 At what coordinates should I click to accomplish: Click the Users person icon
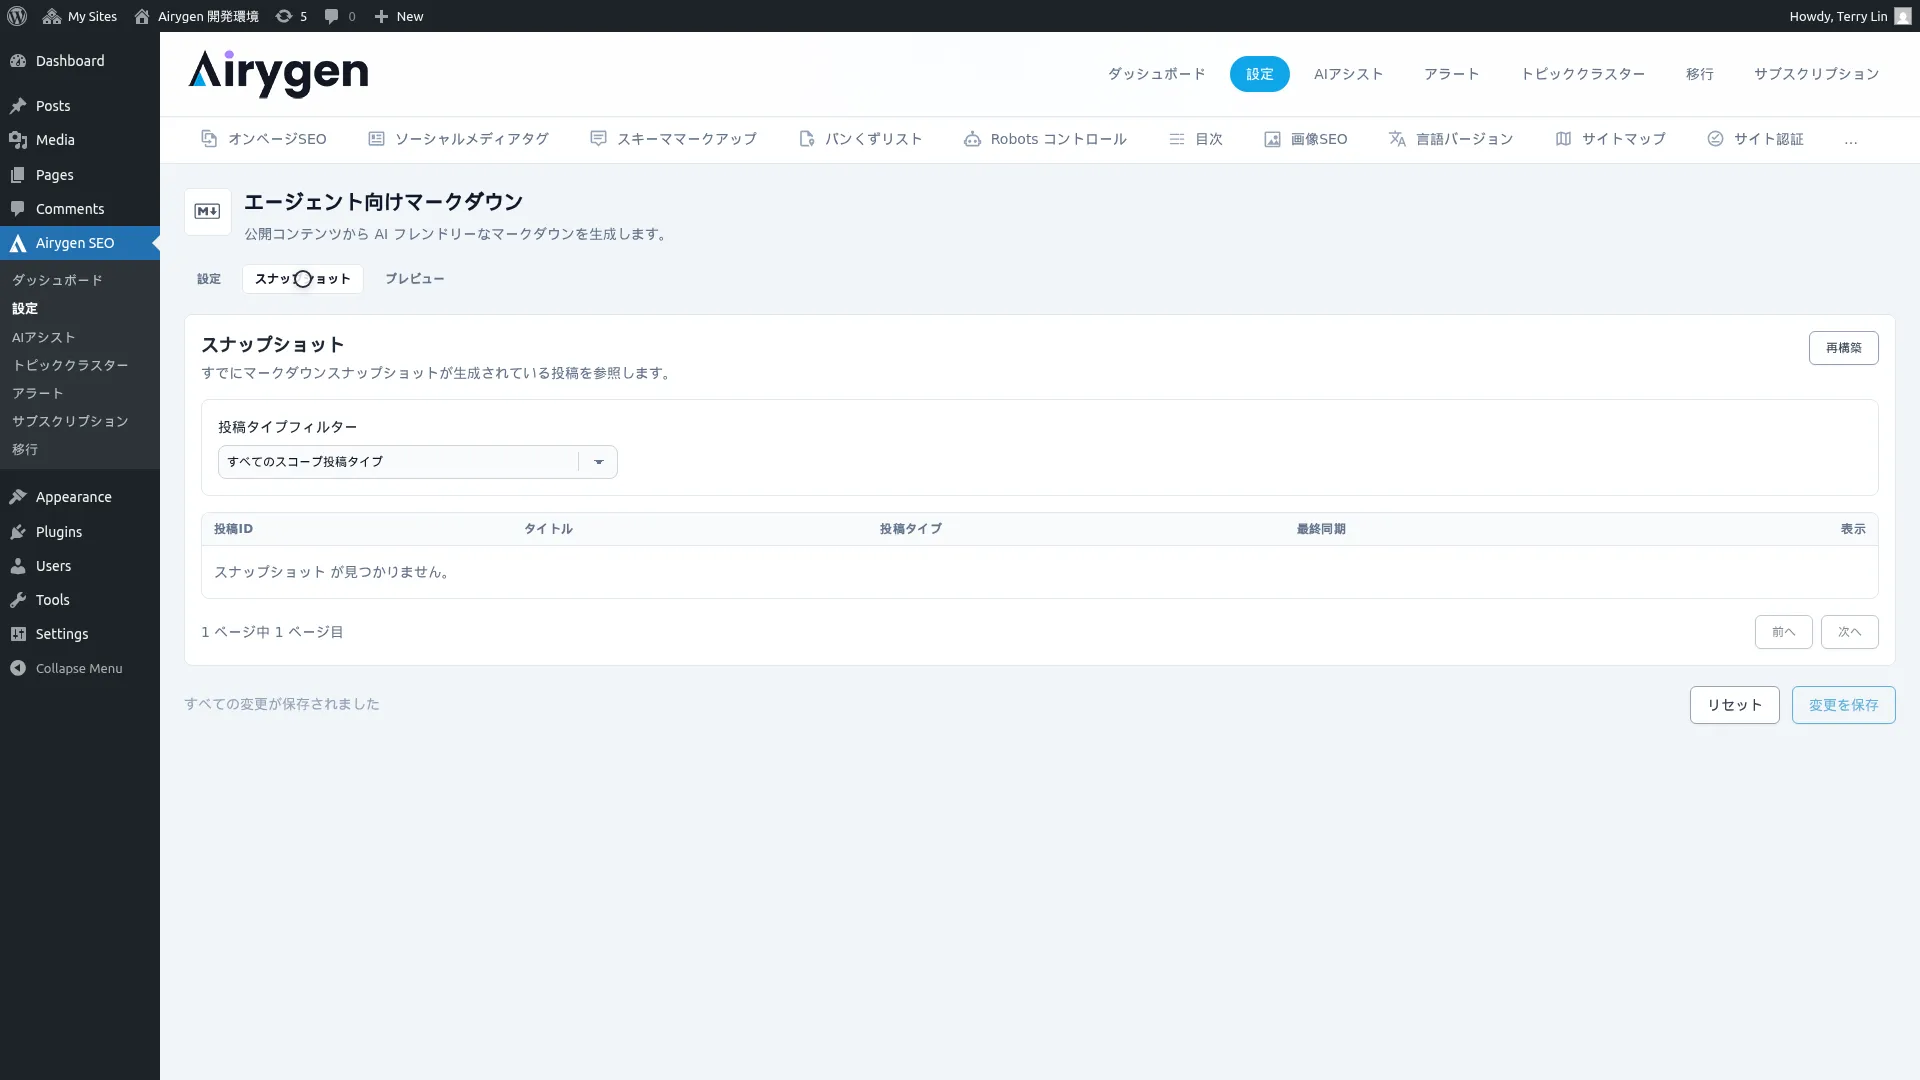(x=18, y=566)
